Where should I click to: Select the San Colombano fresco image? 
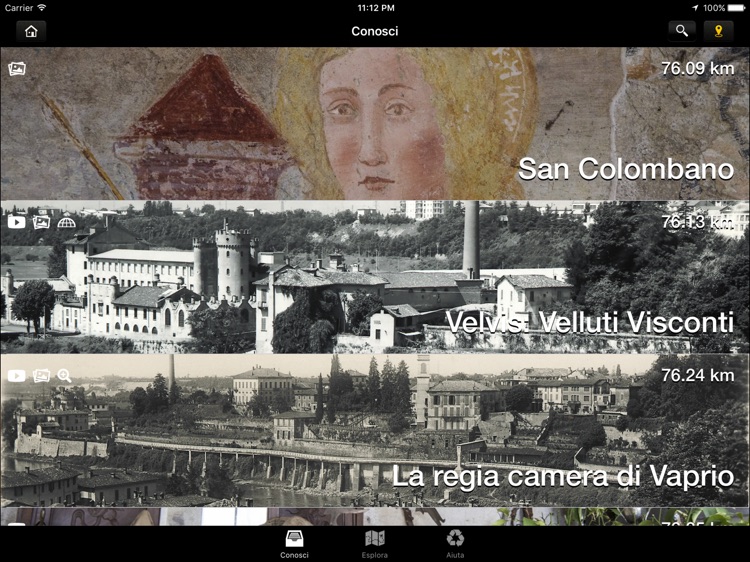coord(375,123)
